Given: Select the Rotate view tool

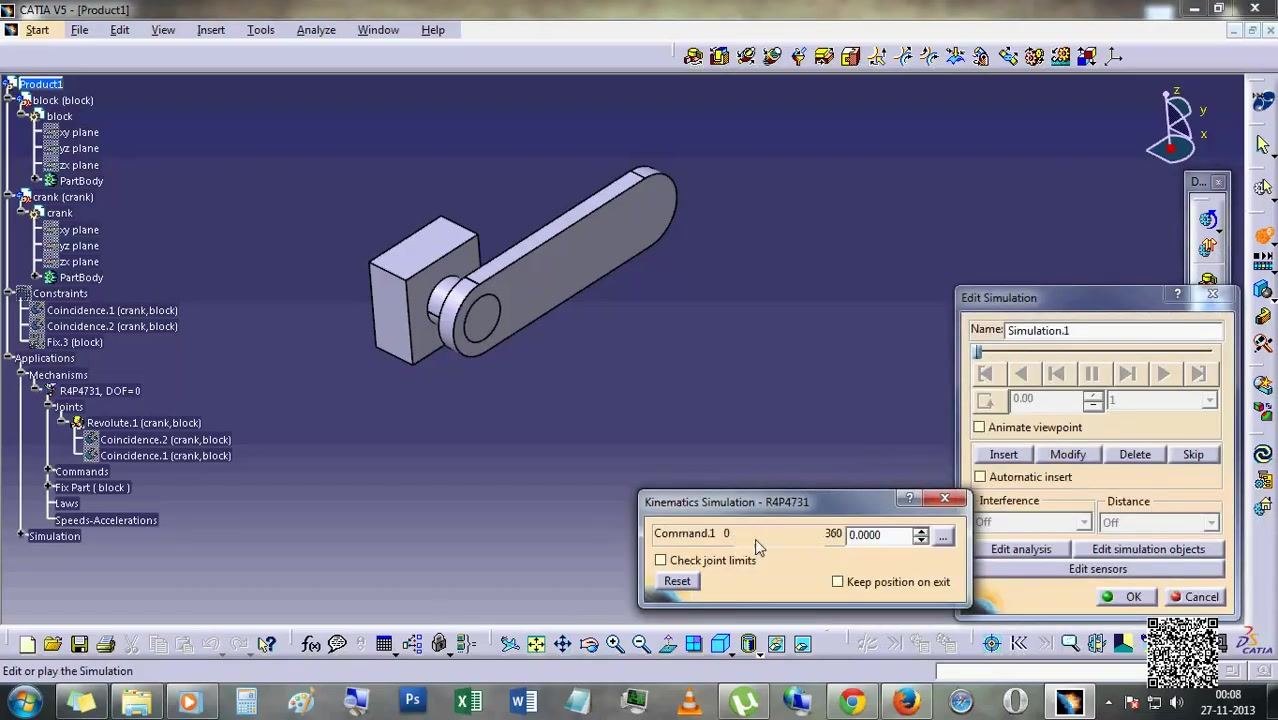Looking at the screenshot, I should click(x=588, y=644).
